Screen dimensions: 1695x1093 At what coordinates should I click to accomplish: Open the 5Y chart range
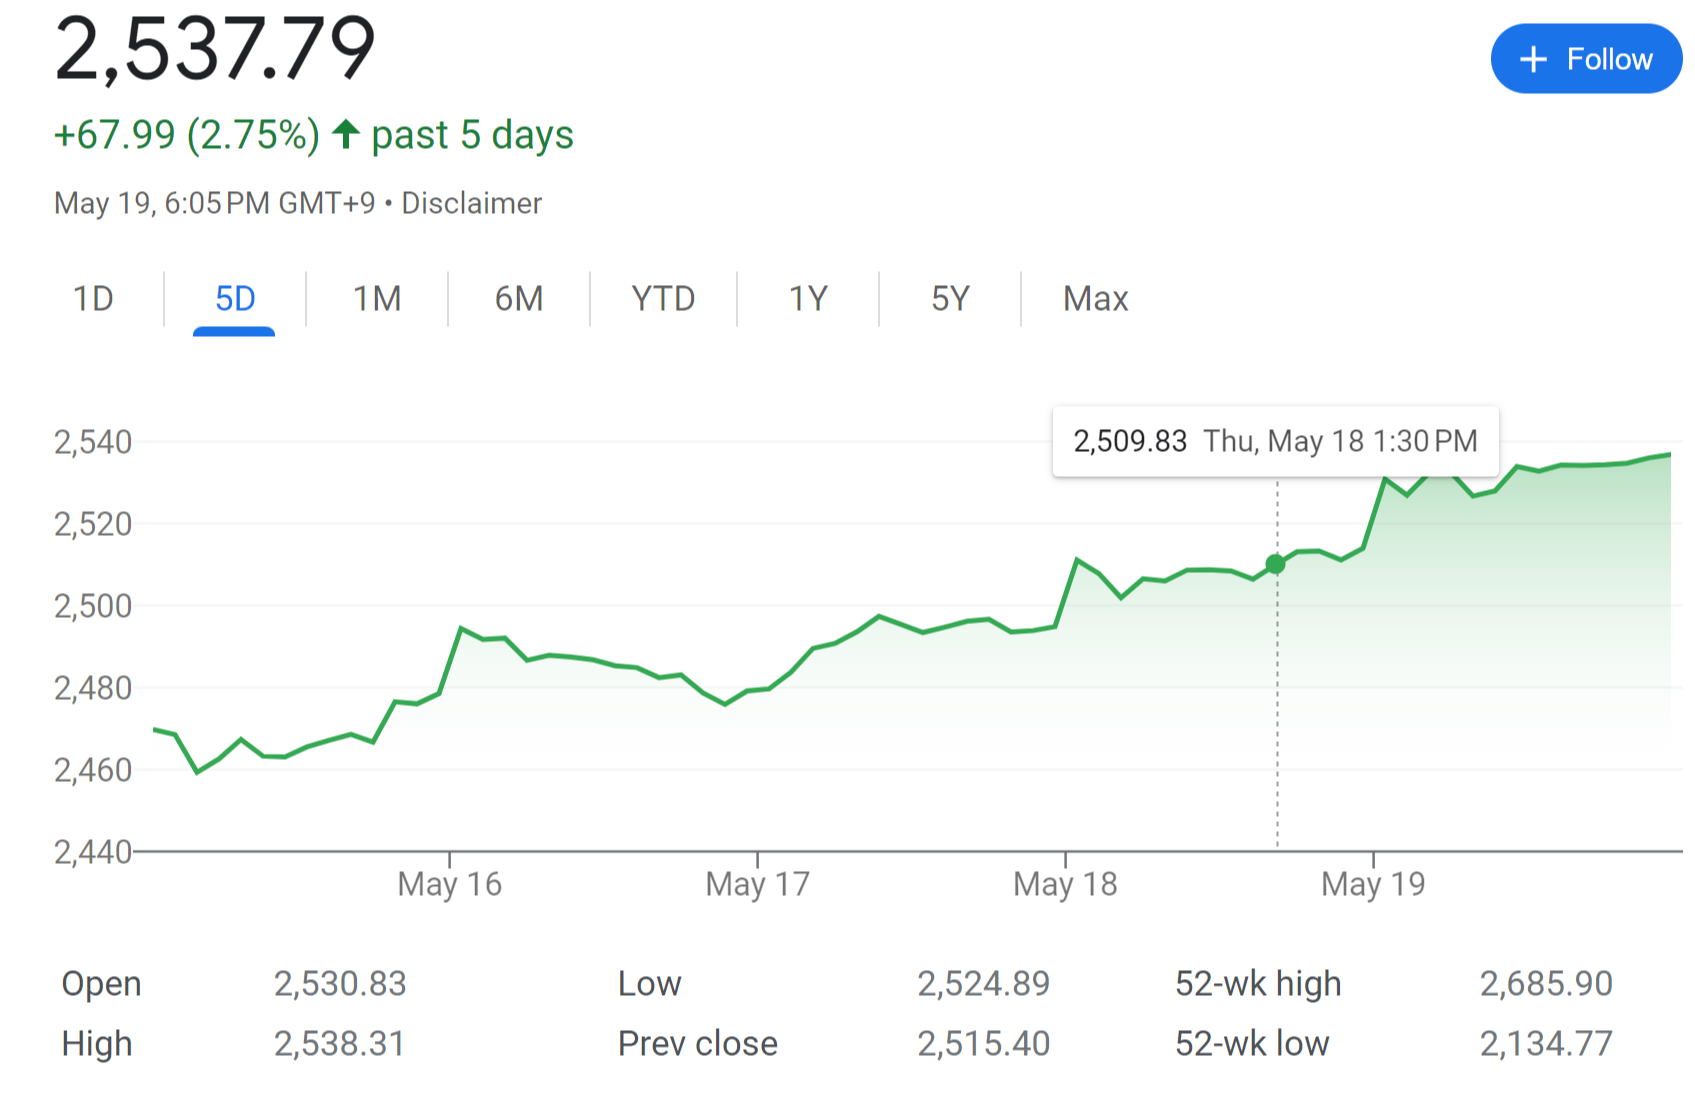pos(950,298)
